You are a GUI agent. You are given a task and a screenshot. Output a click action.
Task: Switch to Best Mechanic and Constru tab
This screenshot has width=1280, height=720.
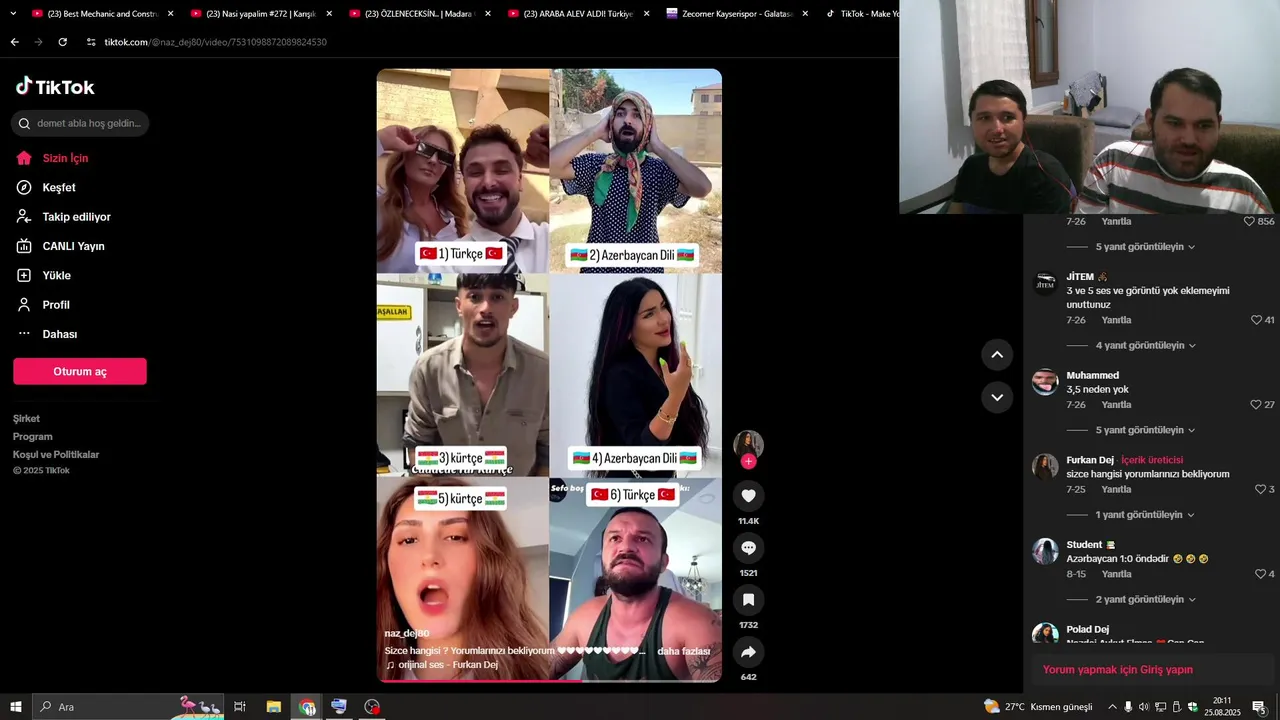tap(103, 14)
